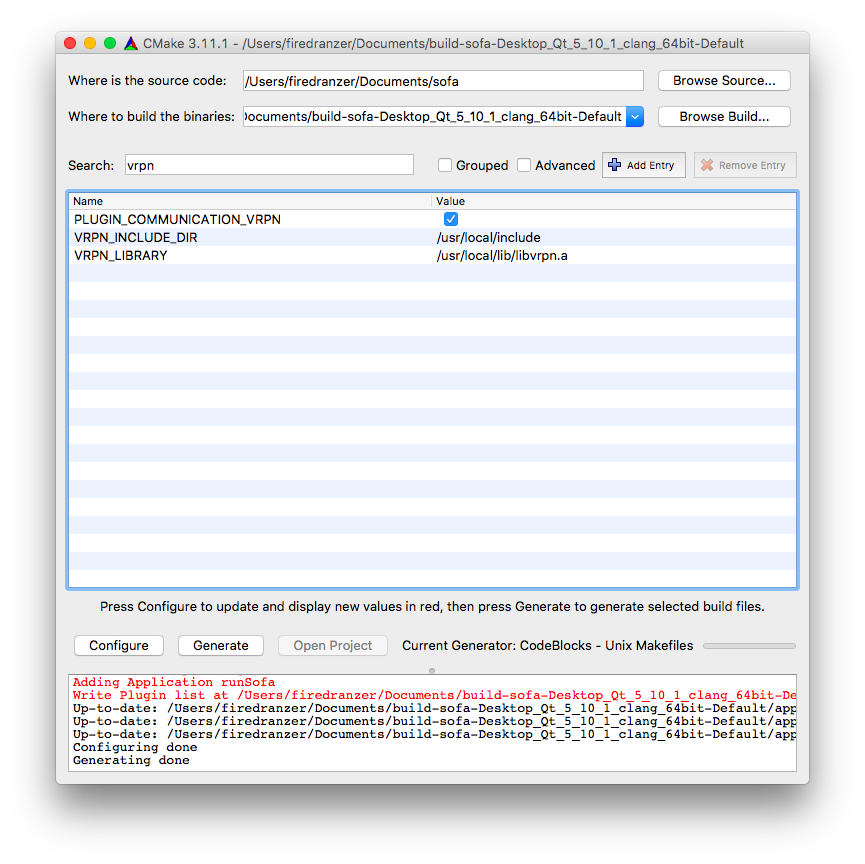Click the Value column header

[x=613, y=201]
